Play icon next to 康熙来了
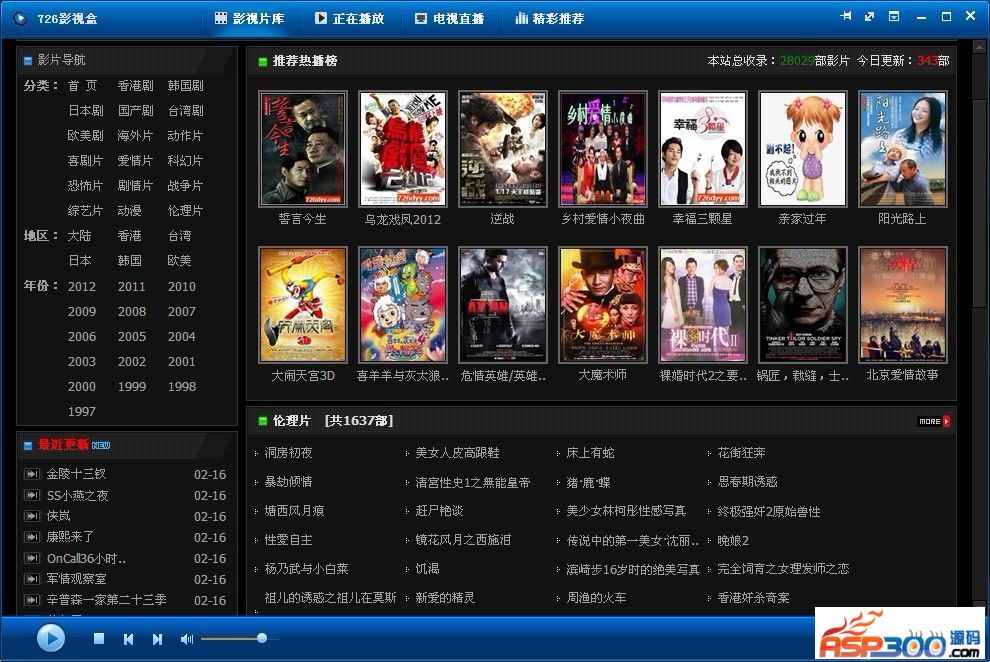The width and height of the screenshot is (990, 662). click(x=32, y=537)
